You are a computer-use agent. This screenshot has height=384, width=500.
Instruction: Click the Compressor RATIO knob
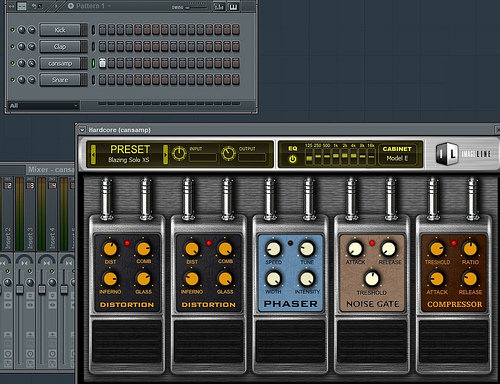[x=470, y=249]
